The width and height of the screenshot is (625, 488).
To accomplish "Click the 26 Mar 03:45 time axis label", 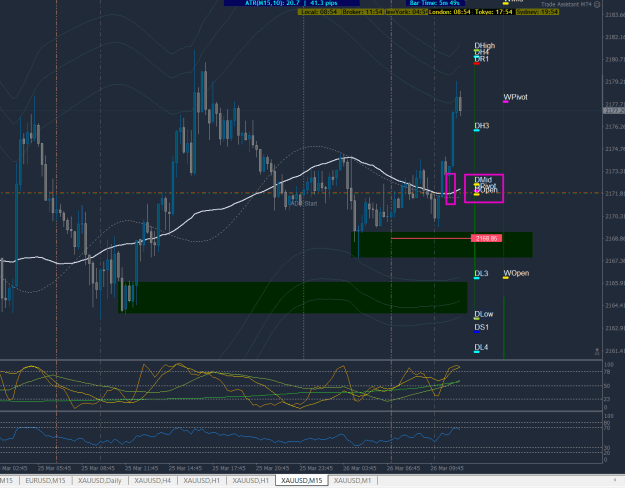I will click(x=360, y=468).
